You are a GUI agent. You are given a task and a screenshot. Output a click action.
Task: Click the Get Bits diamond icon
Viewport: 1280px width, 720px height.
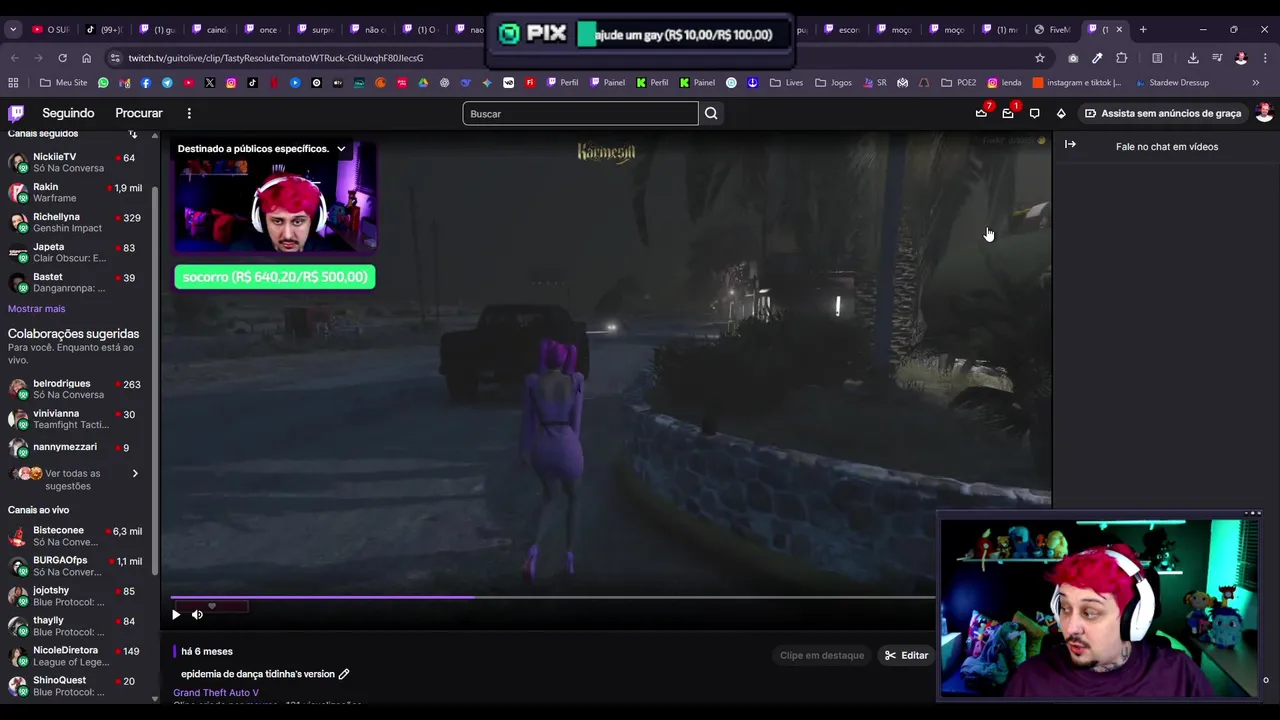[1061, 113]
